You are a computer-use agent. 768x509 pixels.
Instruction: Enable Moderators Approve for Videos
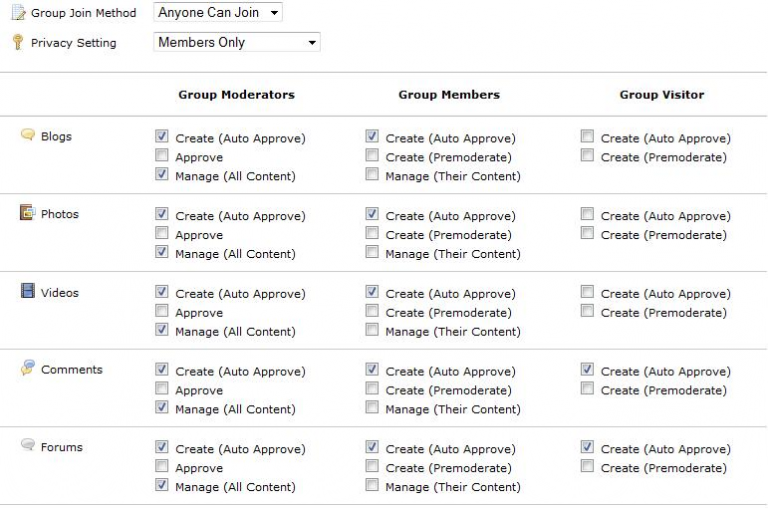click(x=162, y=311)
